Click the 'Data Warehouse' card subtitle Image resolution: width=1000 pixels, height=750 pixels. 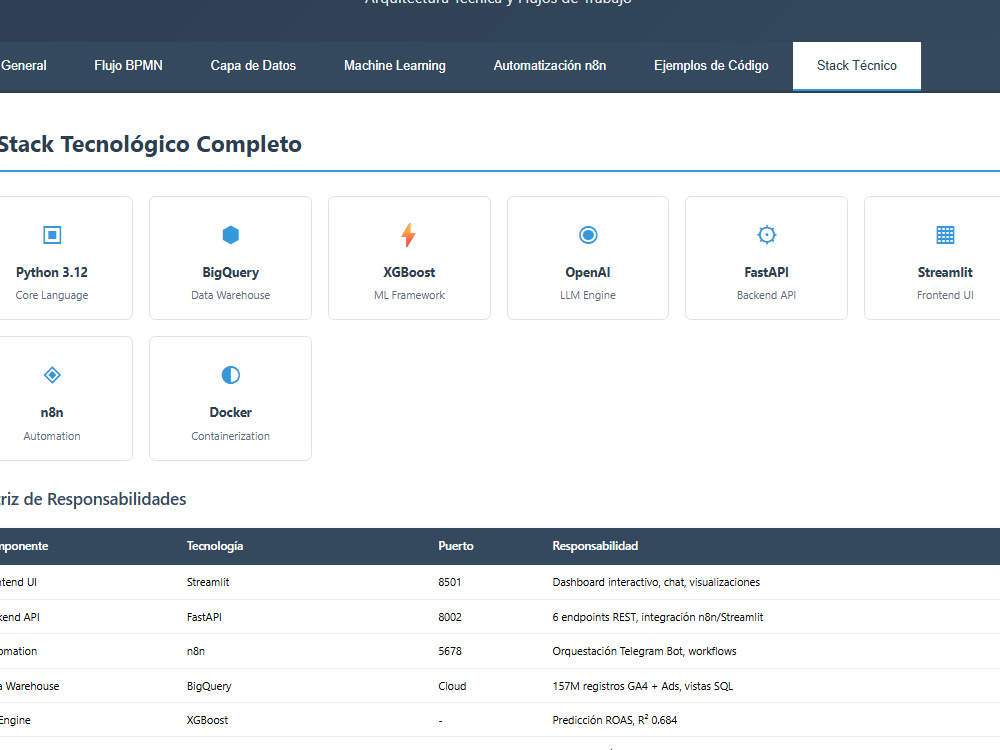tap(230, 295)
